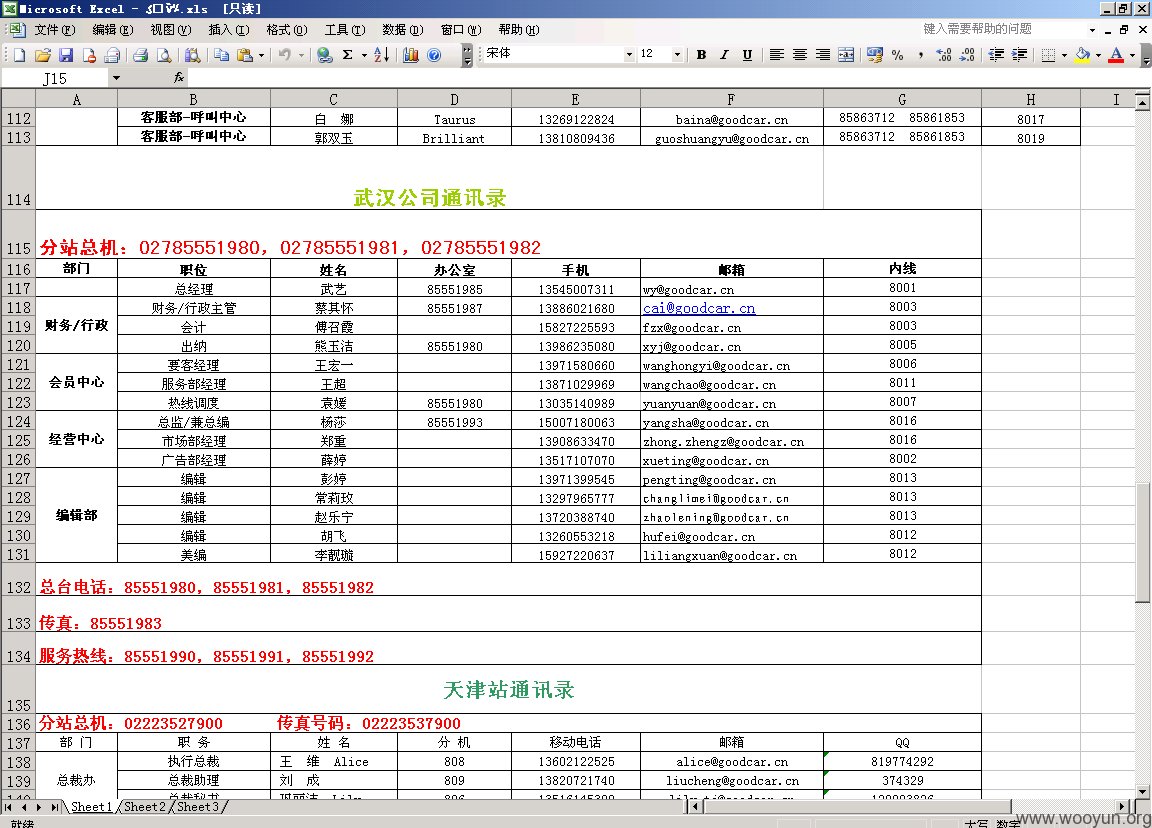Select column header E
The height and width of the screenshot is (828, 1152).
coord(575,99)
